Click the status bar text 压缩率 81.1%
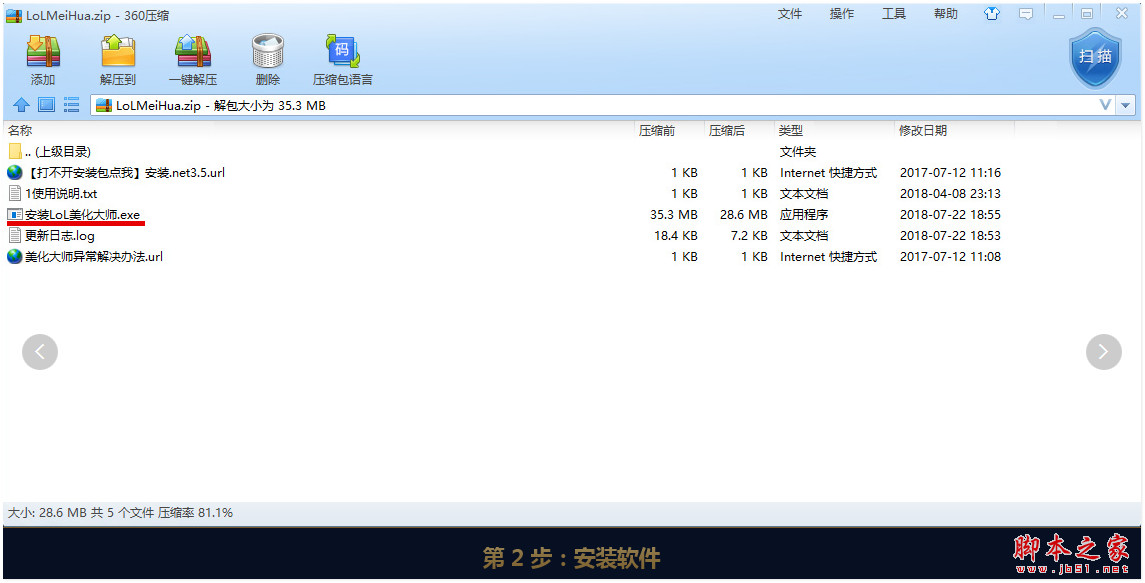 pos(196,513)
